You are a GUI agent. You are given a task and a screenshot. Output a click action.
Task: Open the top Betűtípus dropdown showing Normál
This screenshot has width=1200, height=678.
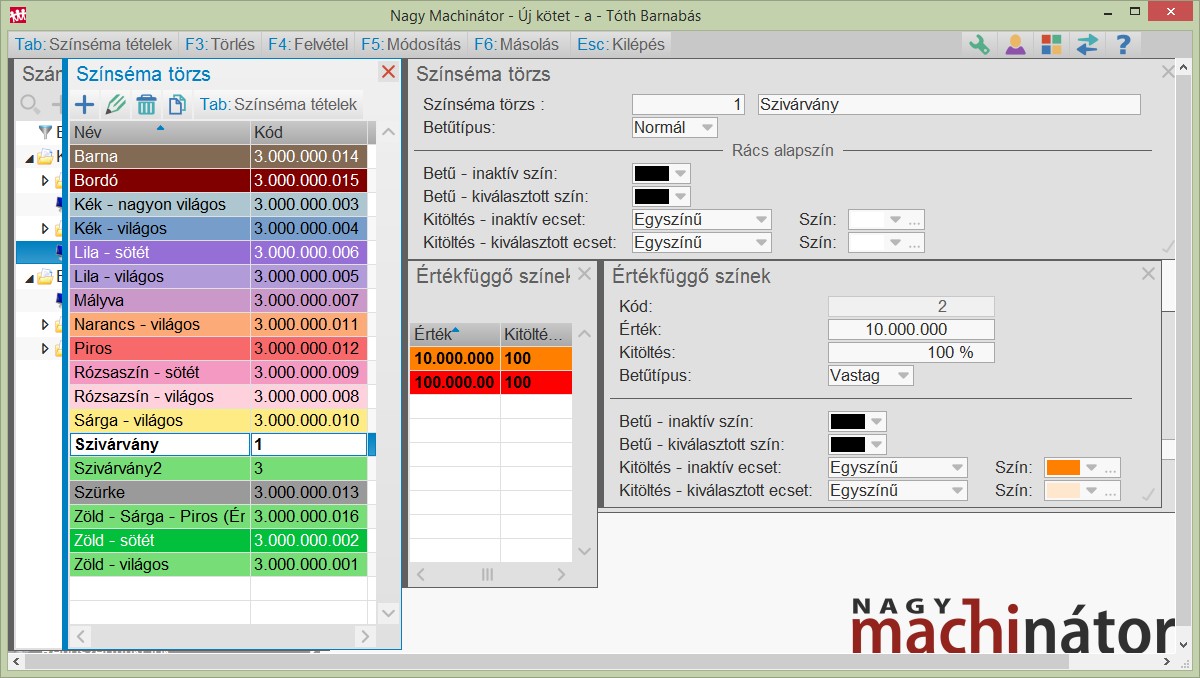[x=675, y=128]
